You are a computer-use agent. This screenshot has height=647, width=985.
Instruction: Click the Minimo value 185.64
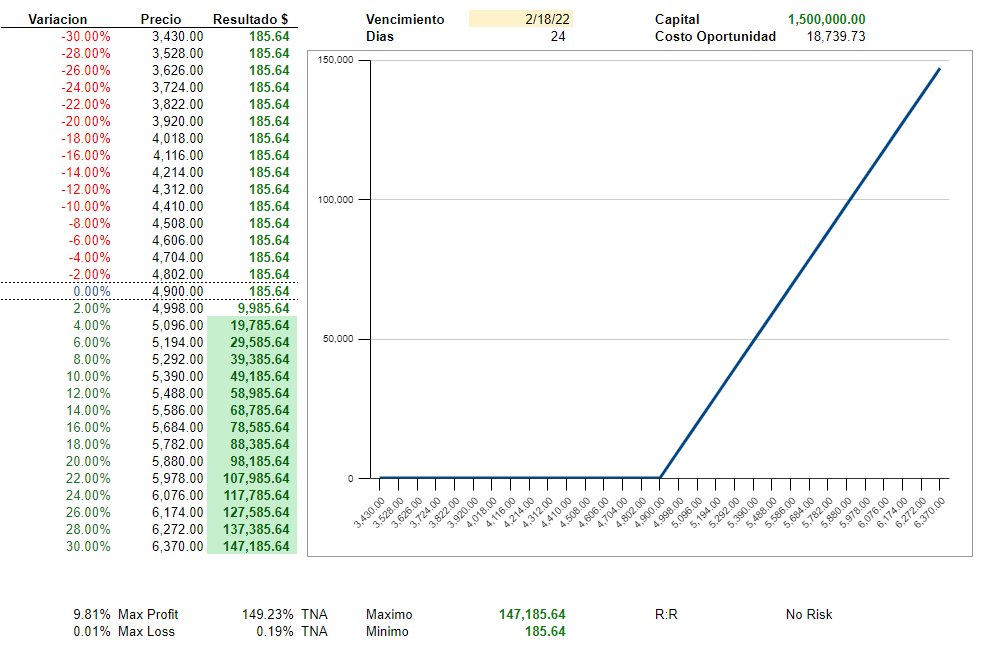tap(545, 631)
